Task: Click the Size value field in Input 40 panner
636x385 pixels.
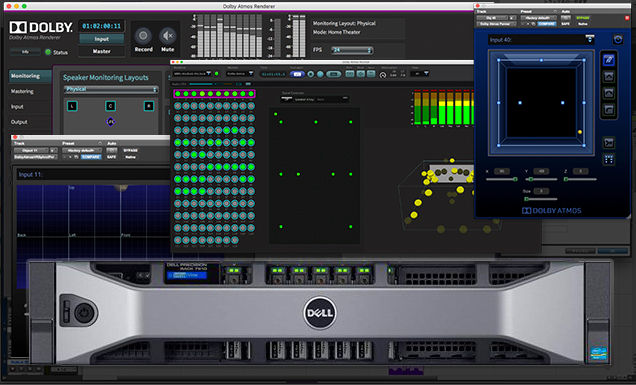Action: [x=541, y=191]
